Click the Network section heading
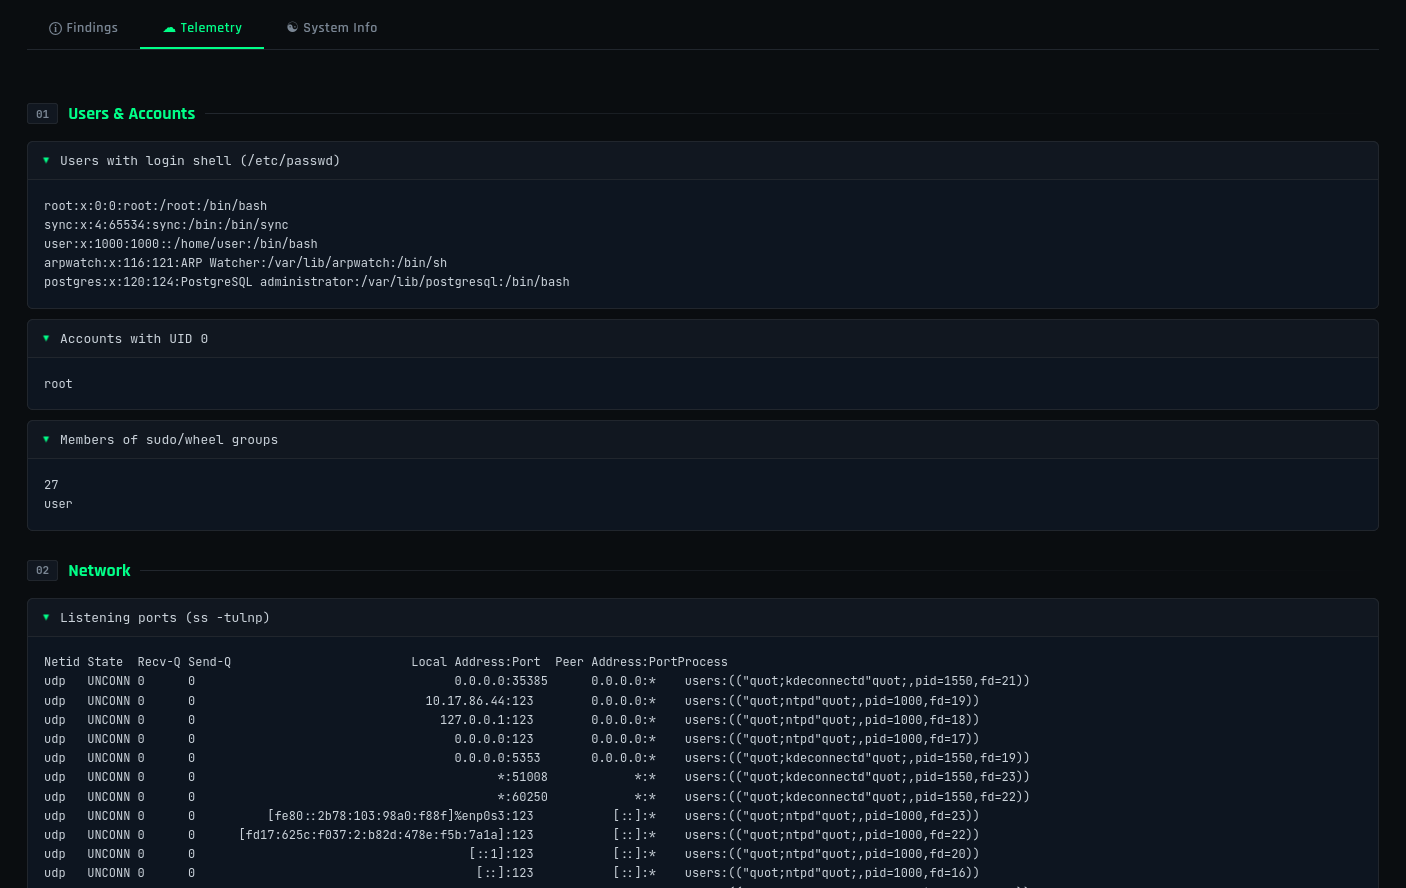The height and width of the screenshot is (888, 1406). (x=99, y=571)
